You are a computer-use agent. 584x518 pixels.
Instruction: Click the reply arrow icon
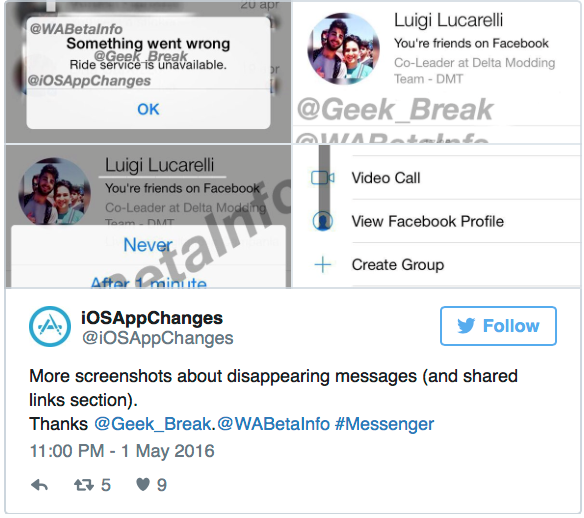[39, 485]
